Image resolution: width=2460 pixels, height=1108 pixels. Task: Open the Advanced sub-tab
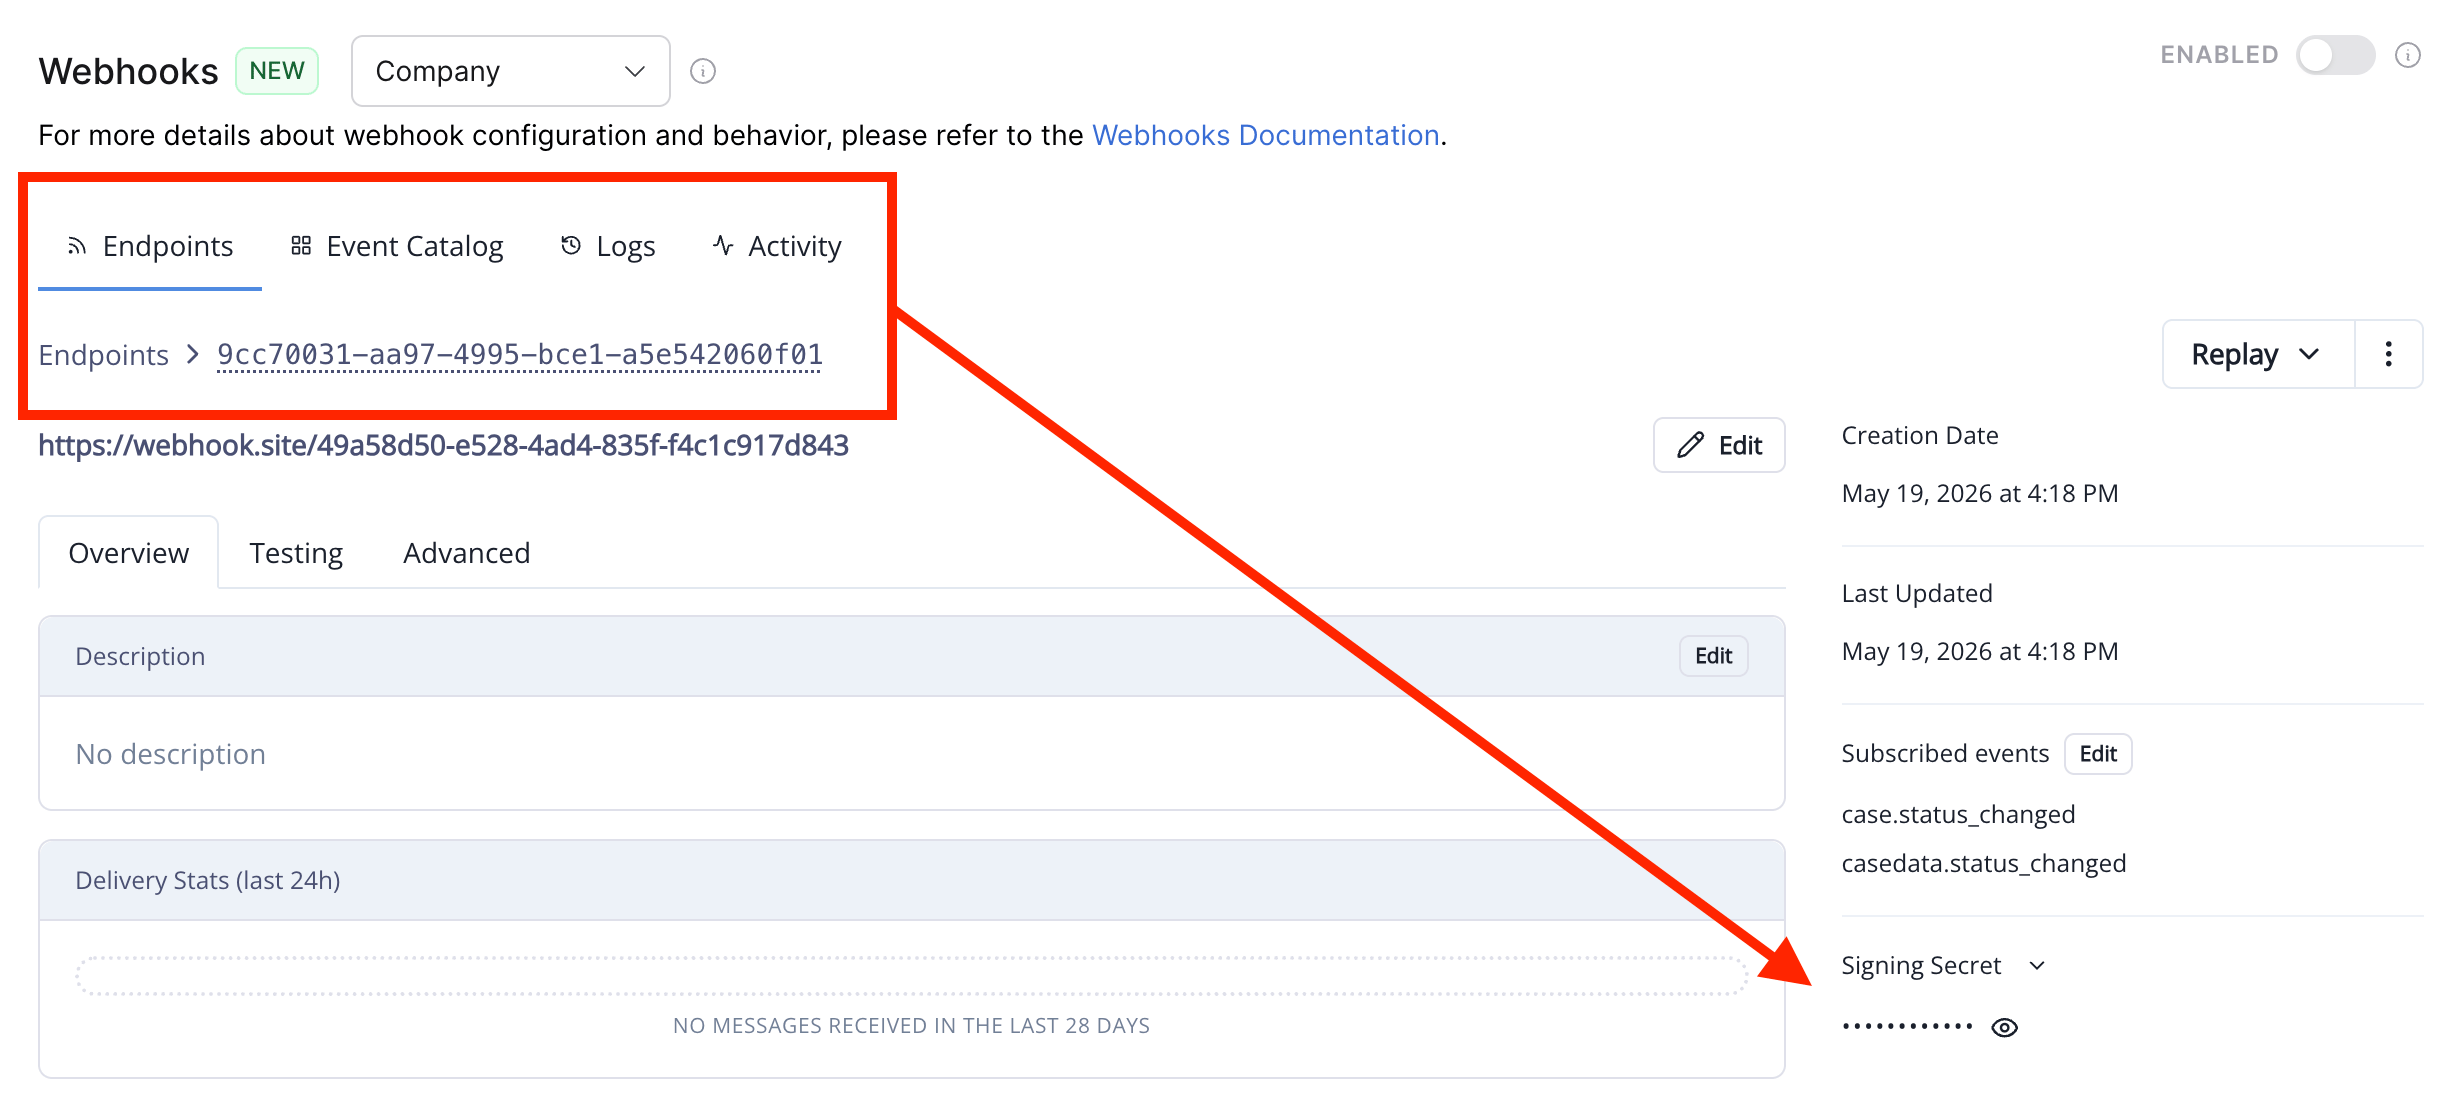click(x=467, y=553)
